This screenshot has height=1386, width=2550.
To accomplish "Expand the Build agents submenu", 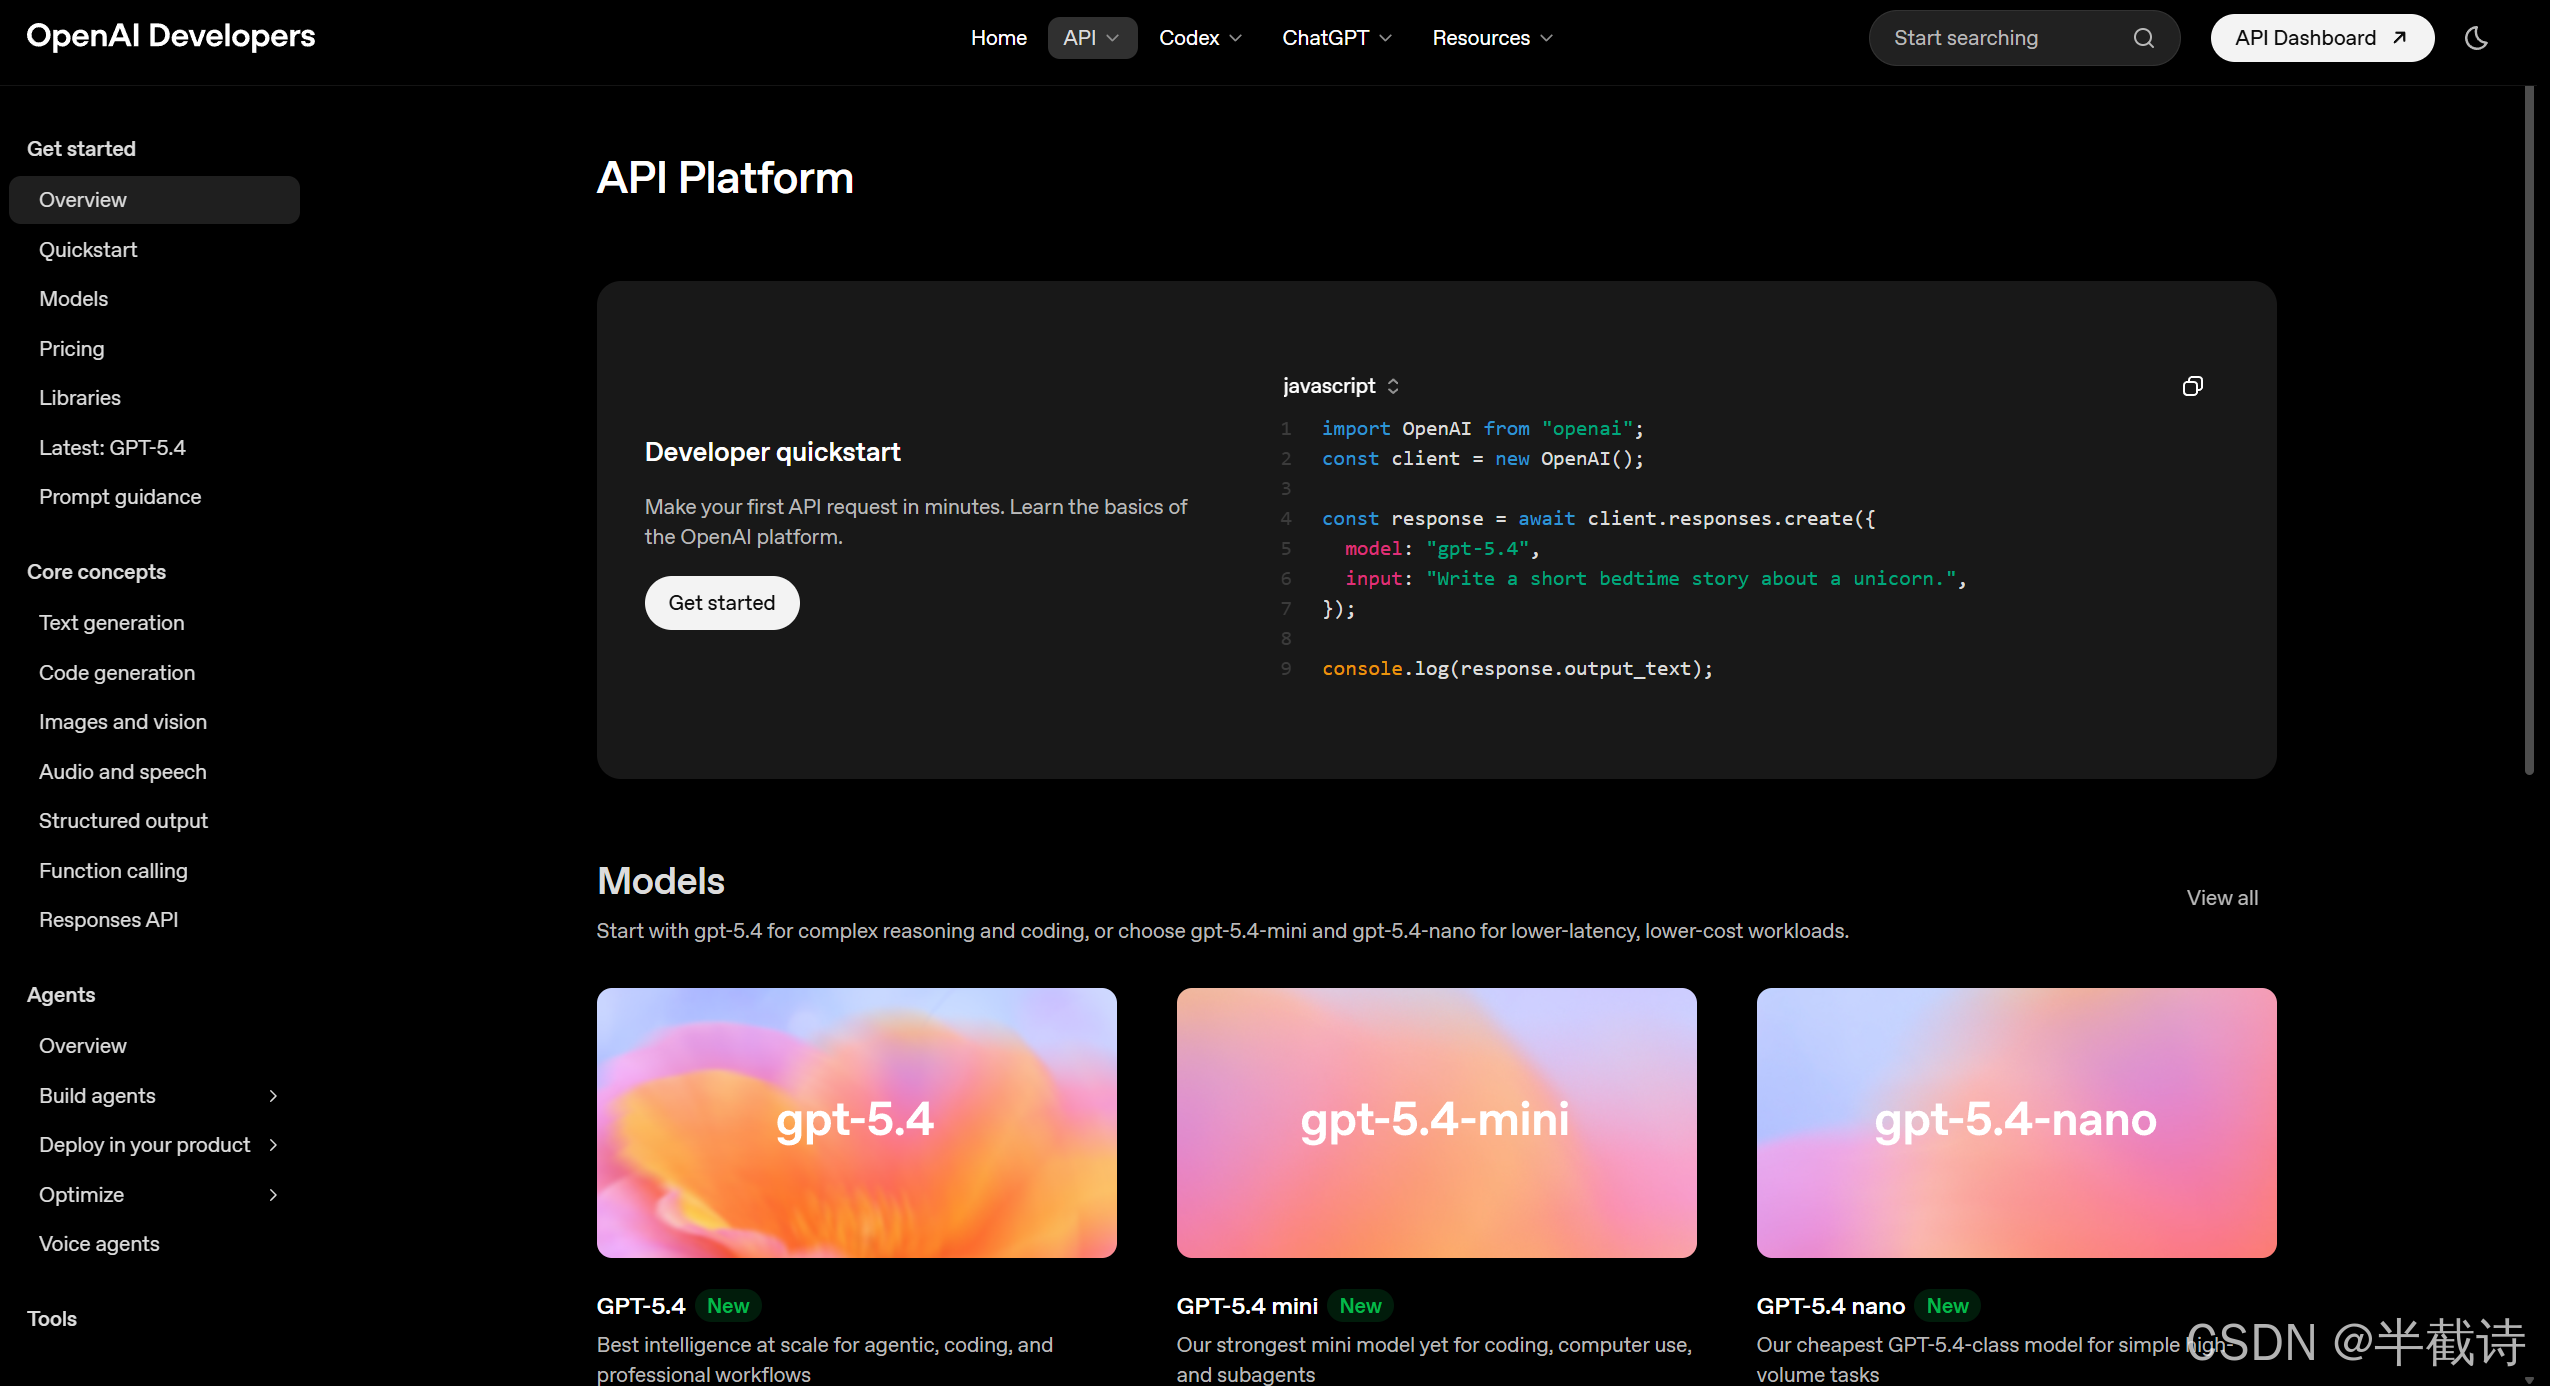I will click(273, 1096).
